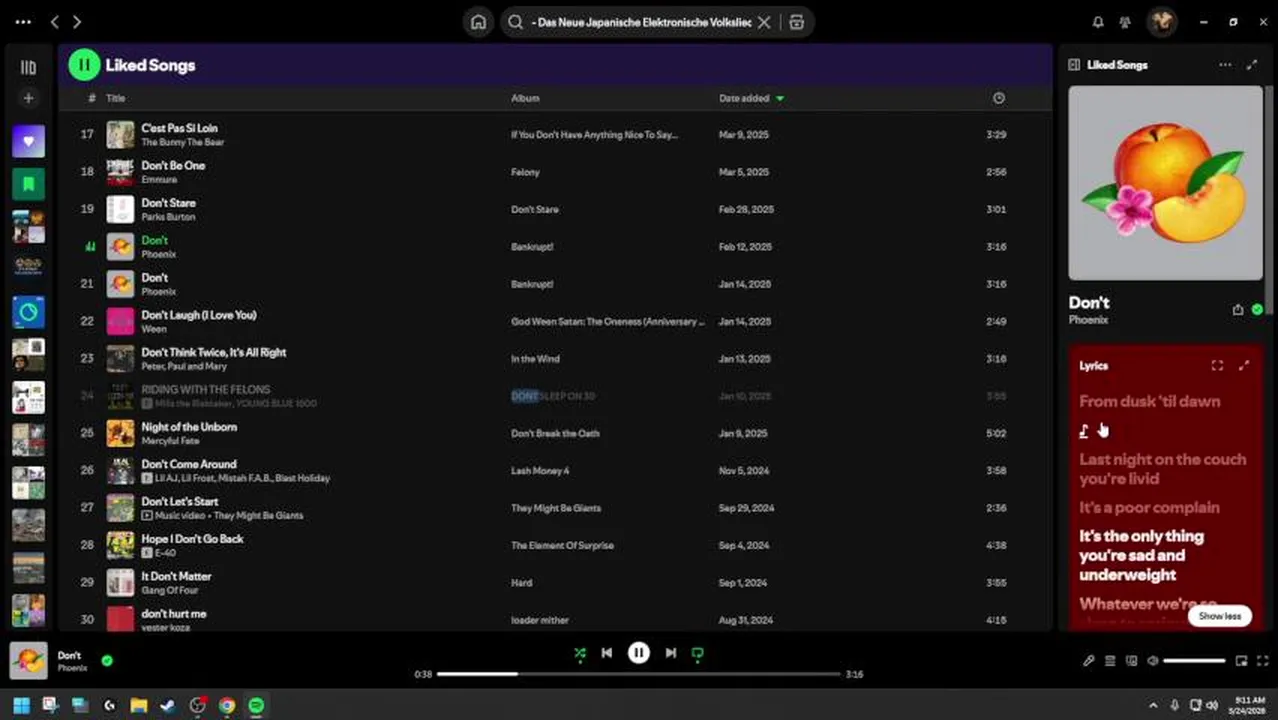The height and width of the screenshot is (720, 1278).
Task: Open Liked Songs purple heart in sidebar
Action: pyautogui.click(x=28, y=141)
